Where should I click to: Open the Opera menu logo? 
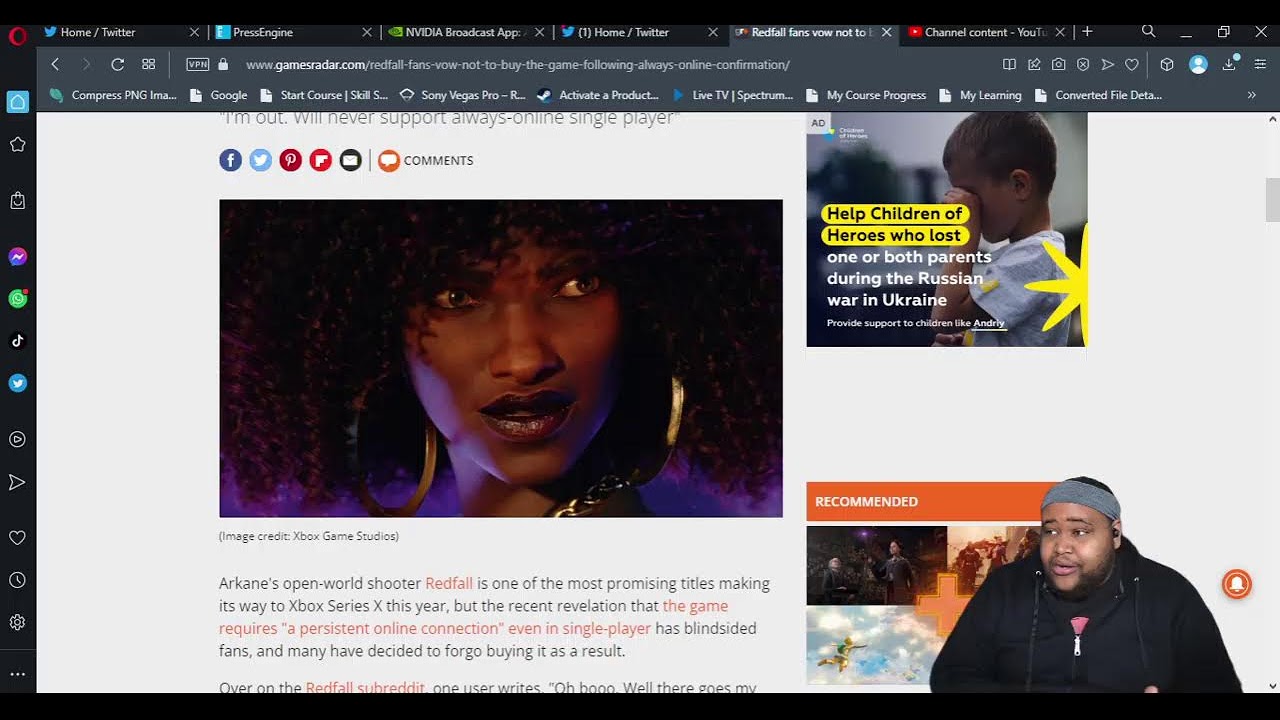(17, 36)
